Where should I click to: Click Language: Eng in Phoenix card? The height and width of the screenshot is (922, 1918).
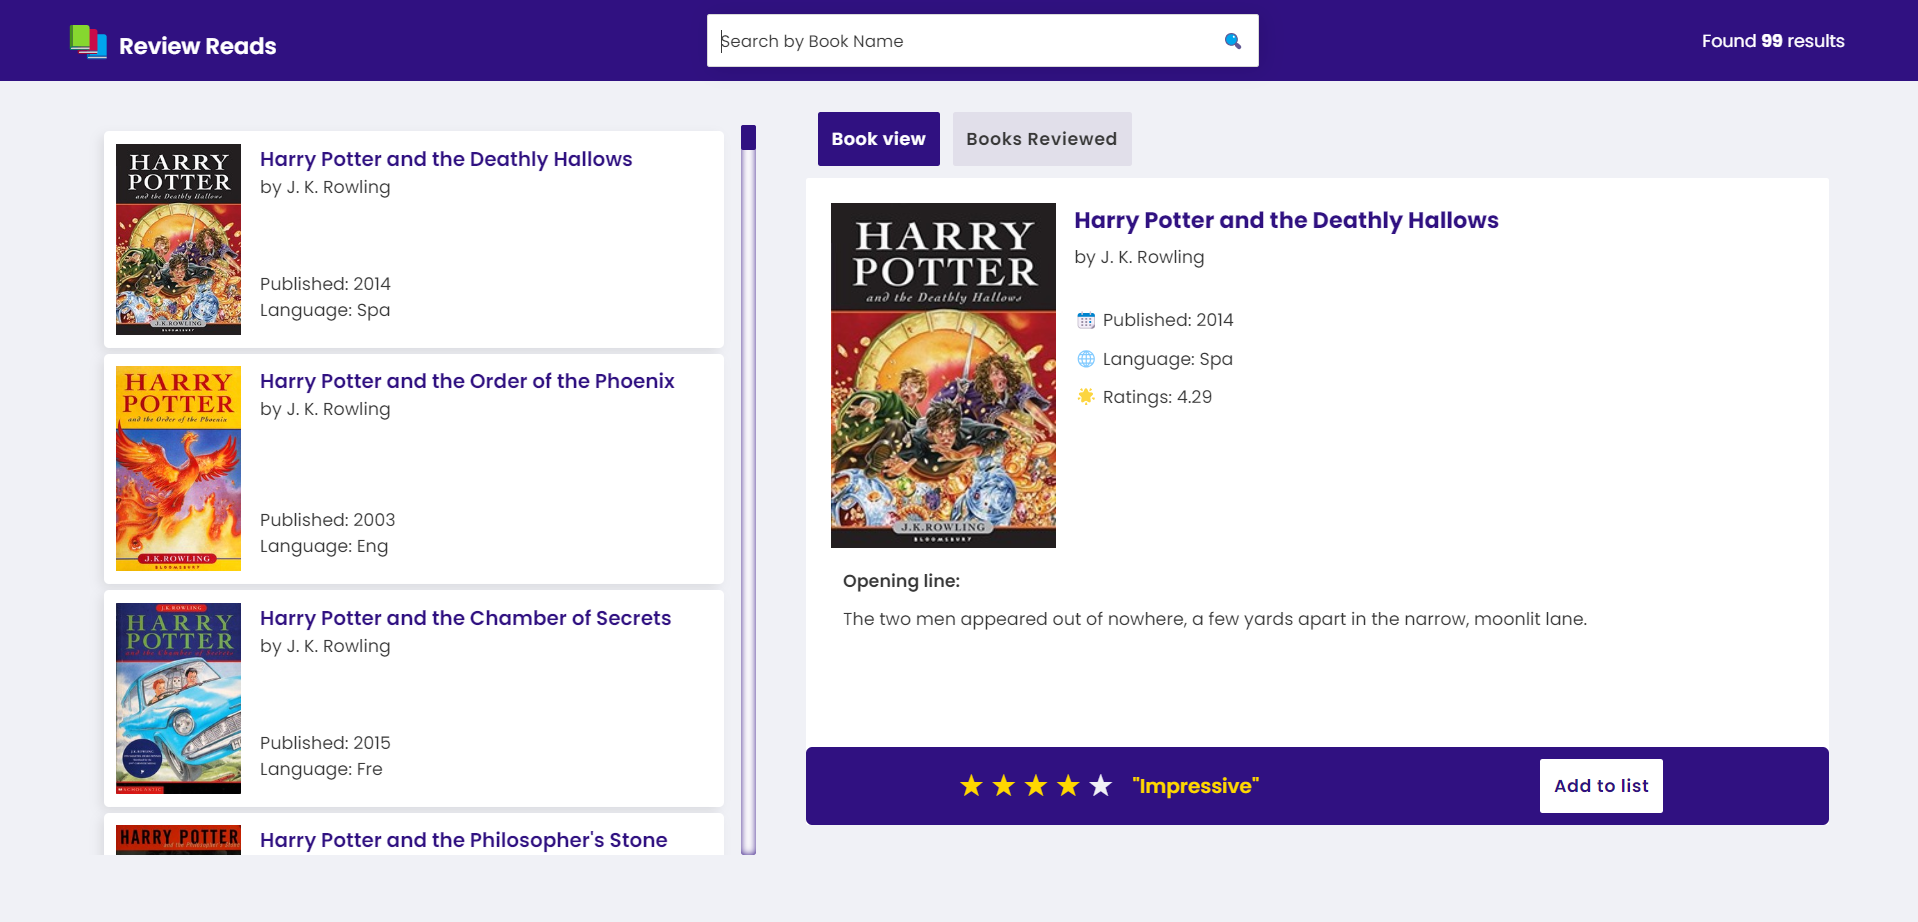tap(324, 546)
